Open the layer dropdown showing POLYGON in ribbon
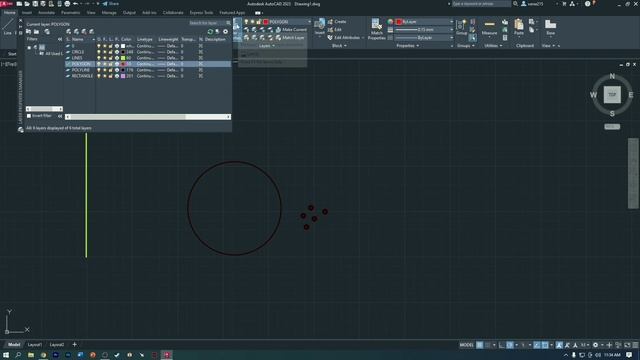 [278, 22]
